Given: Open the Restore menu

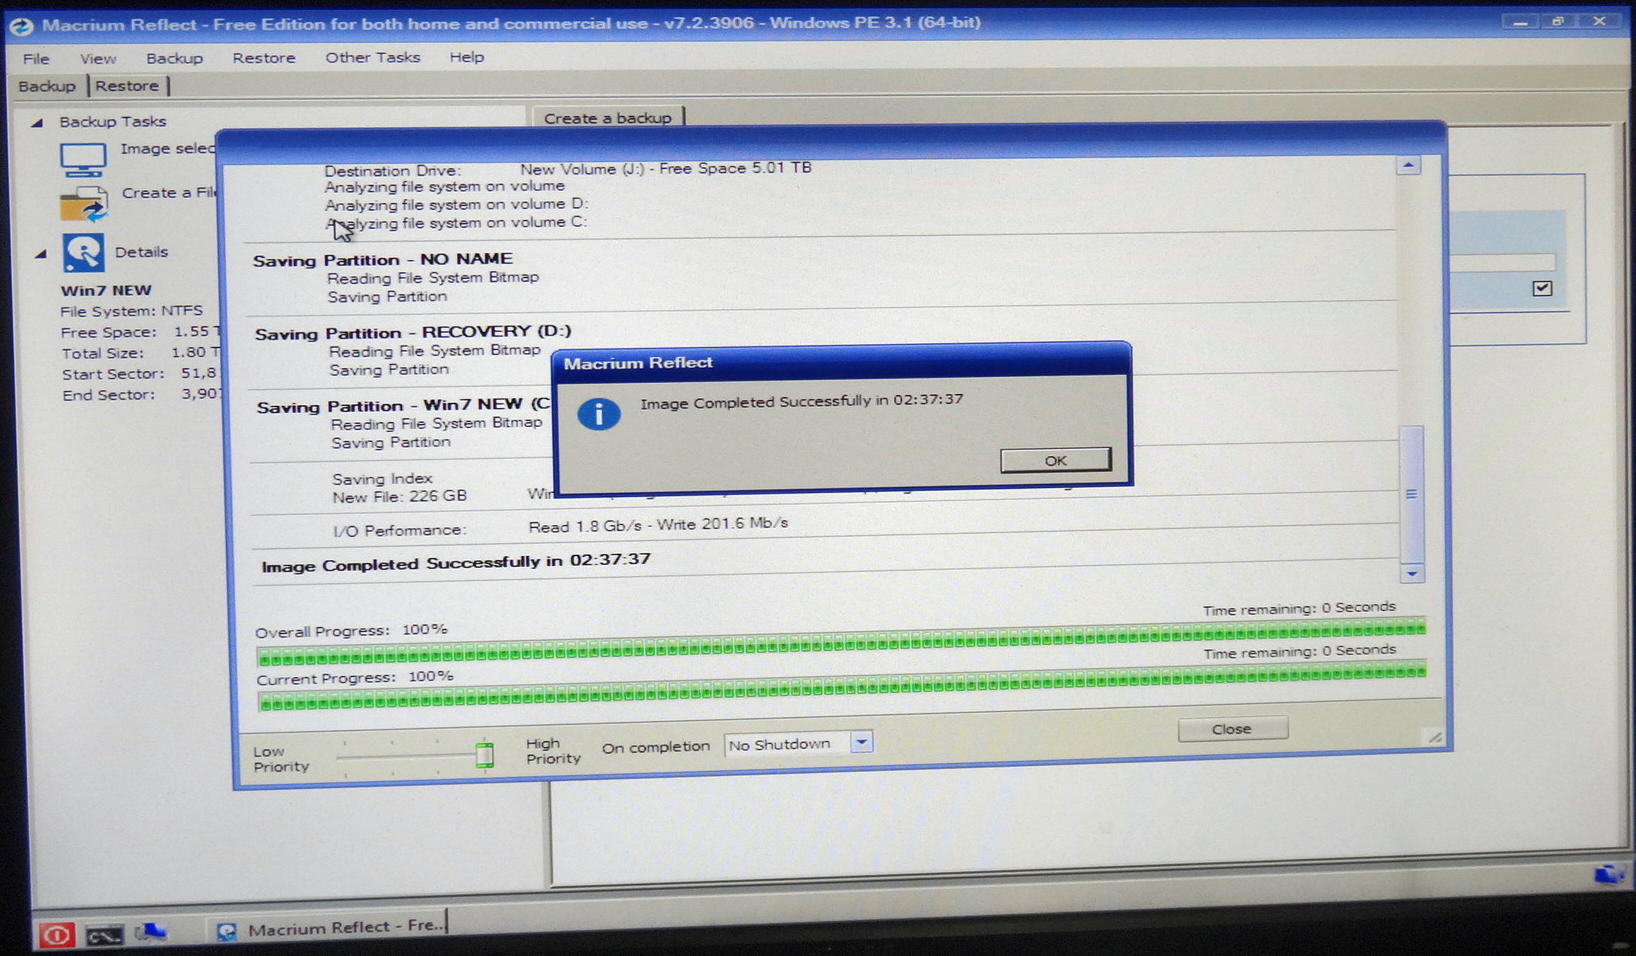Looking at the screenshot, I should tap(264, 58).
